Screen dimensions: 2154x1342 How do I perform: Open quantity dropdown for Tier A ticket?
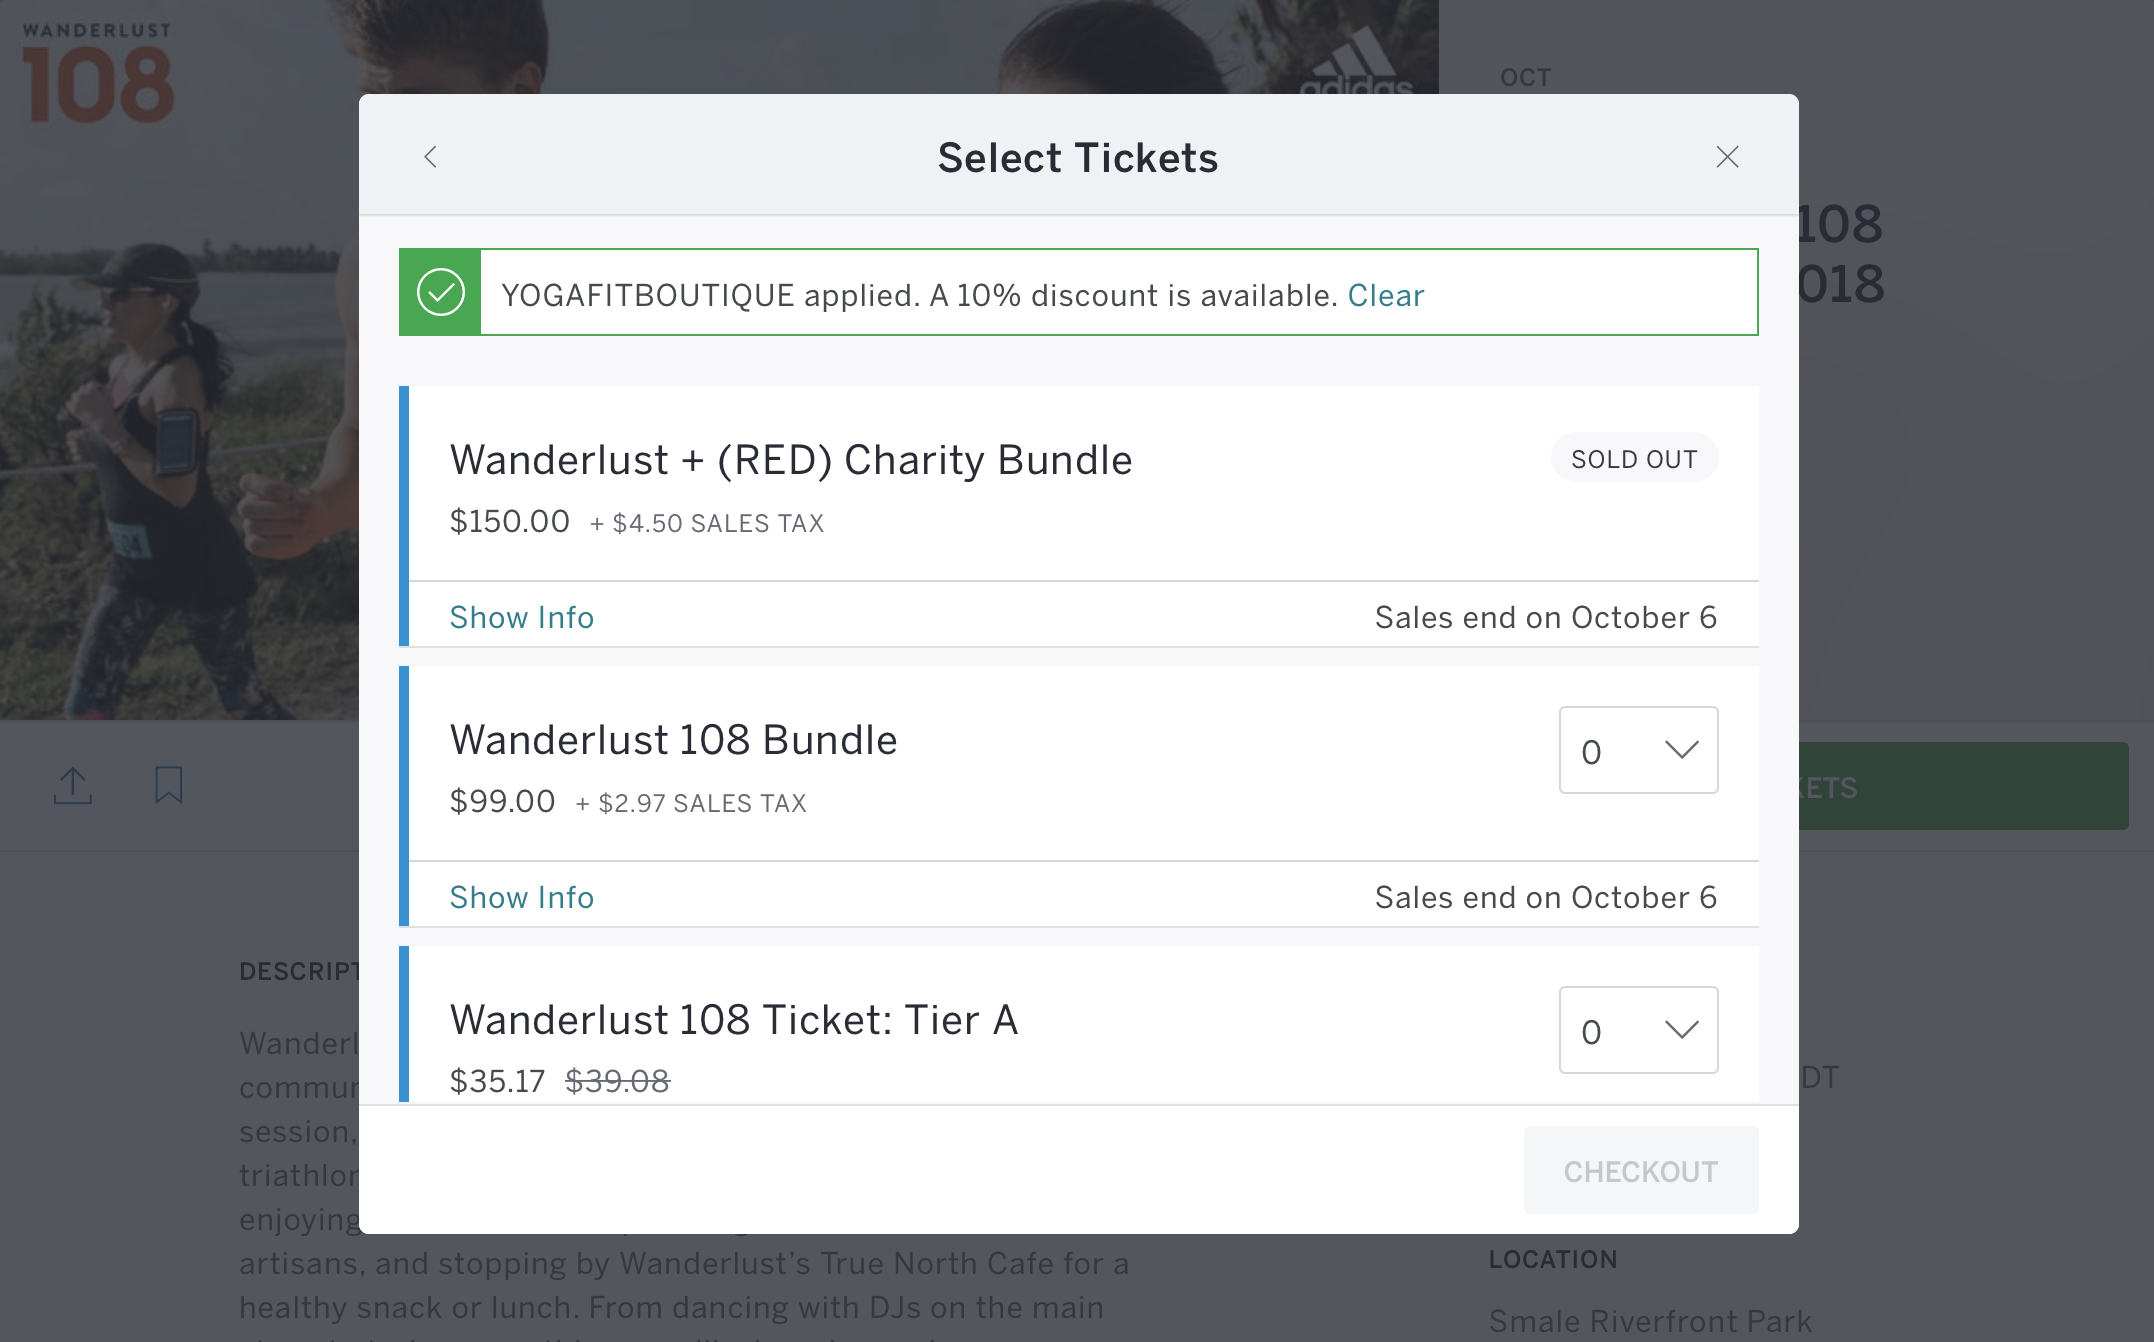(1638, 1031)
